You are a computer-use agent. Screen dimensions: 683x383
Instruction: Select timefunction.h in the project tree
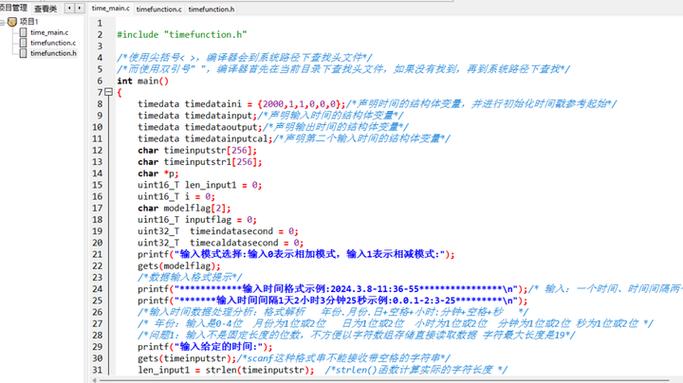coord(53,53)
